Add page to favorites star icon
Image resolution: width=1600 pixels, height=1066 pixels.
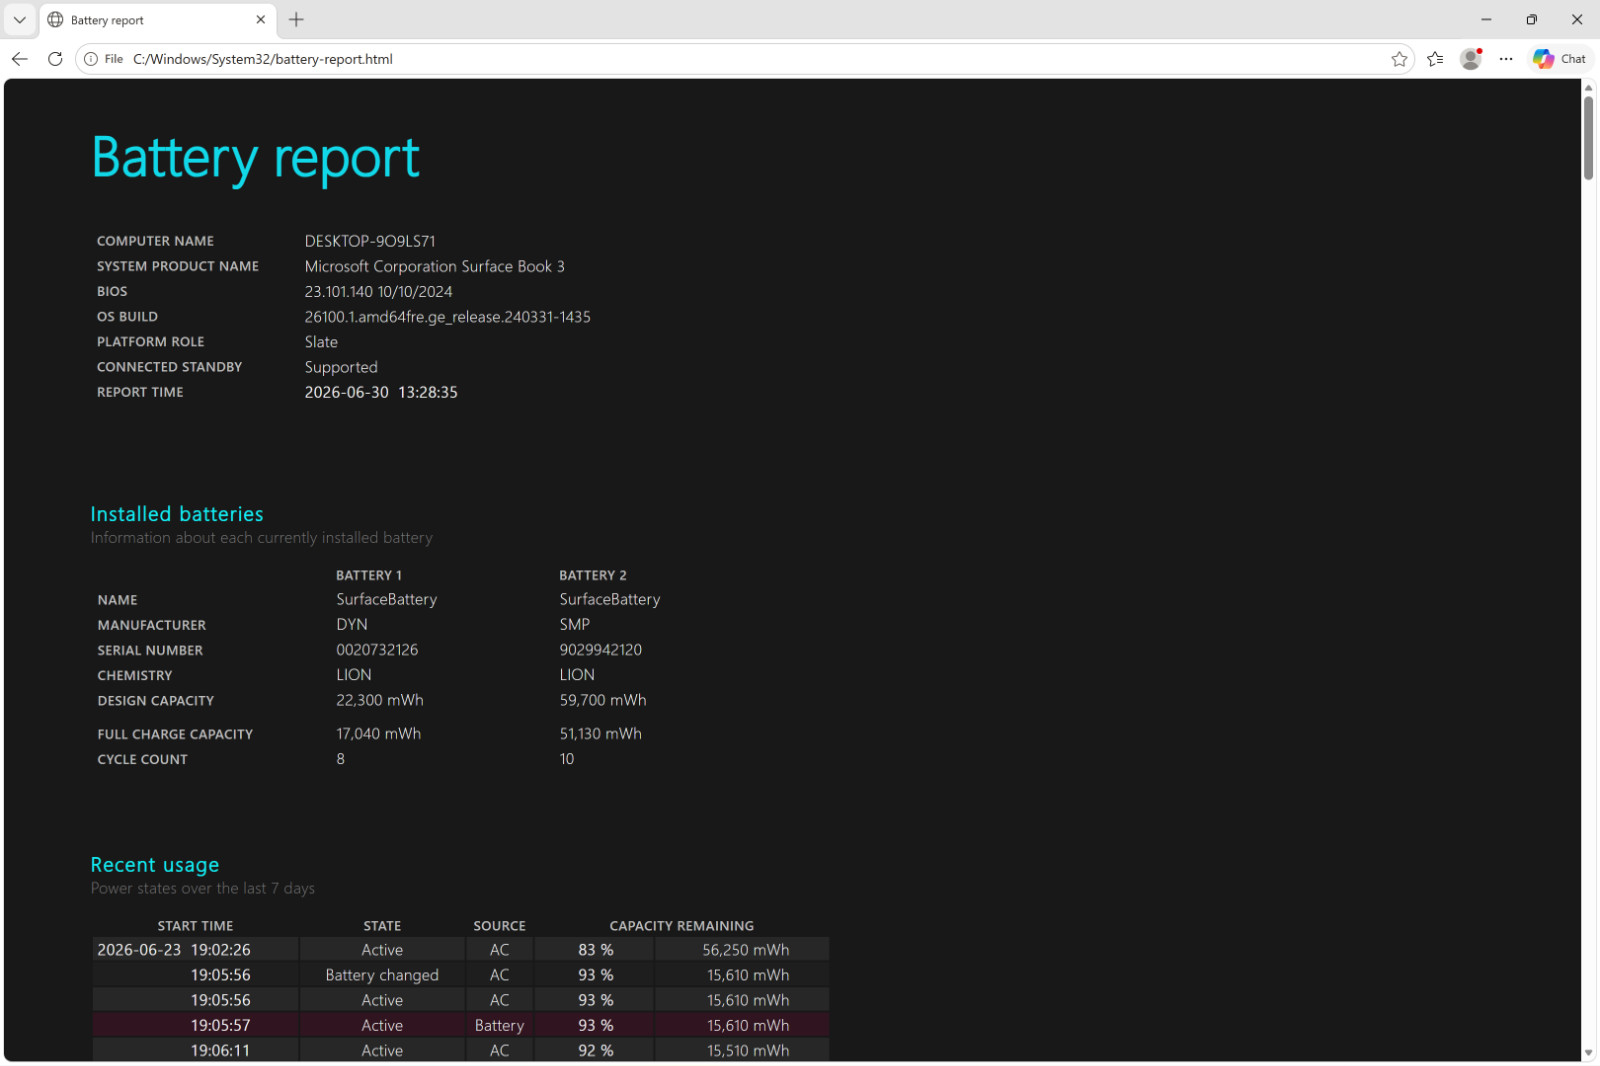coord(1399,59)
